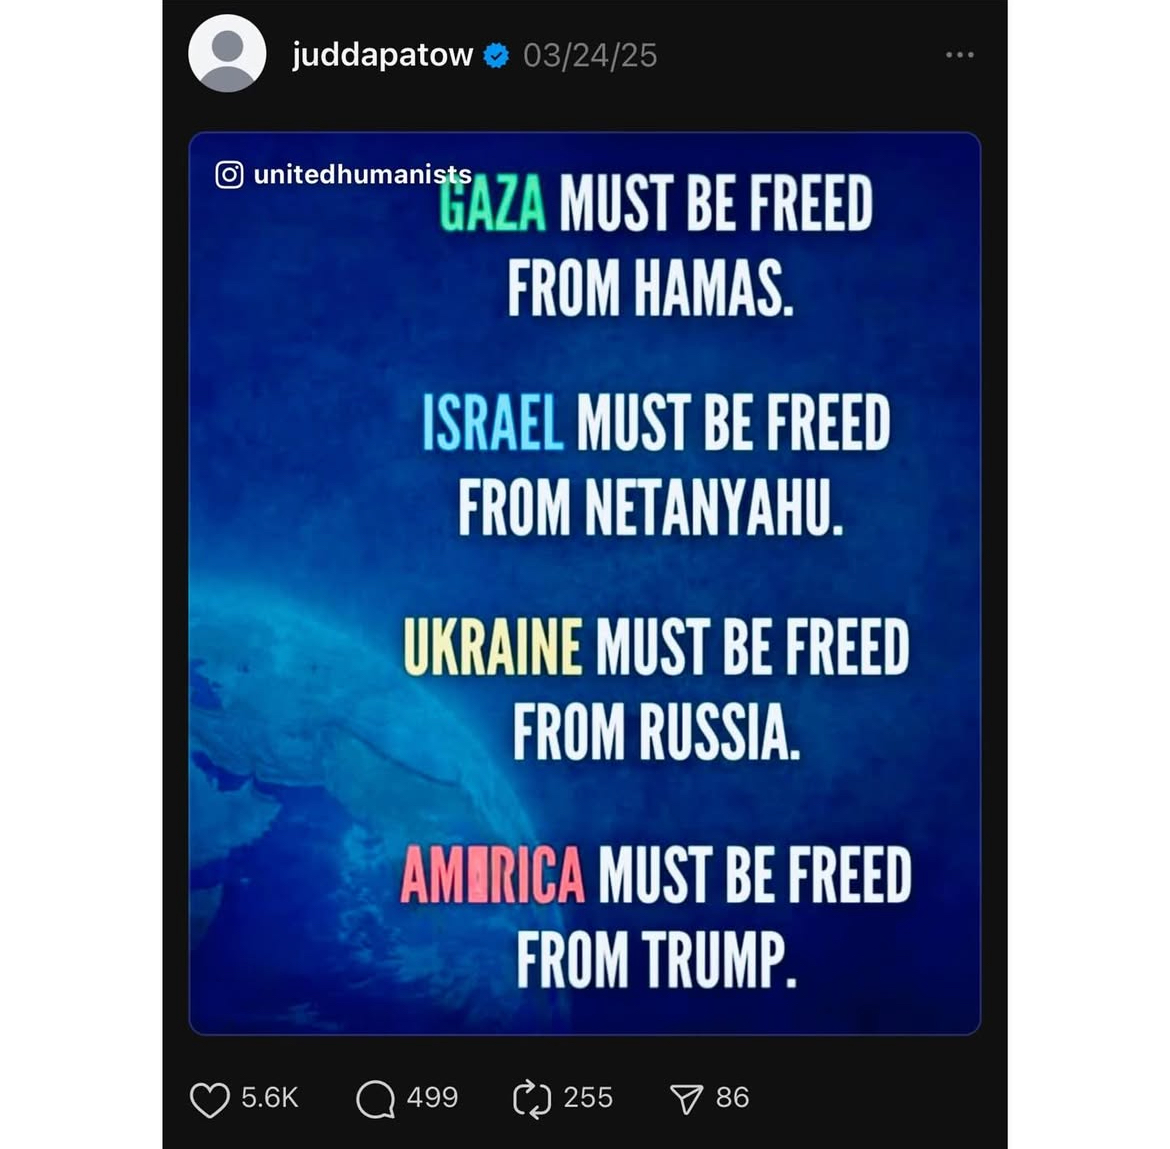Click the post date 03/24/25
1170x1149 pixels.
click(589, 56)
